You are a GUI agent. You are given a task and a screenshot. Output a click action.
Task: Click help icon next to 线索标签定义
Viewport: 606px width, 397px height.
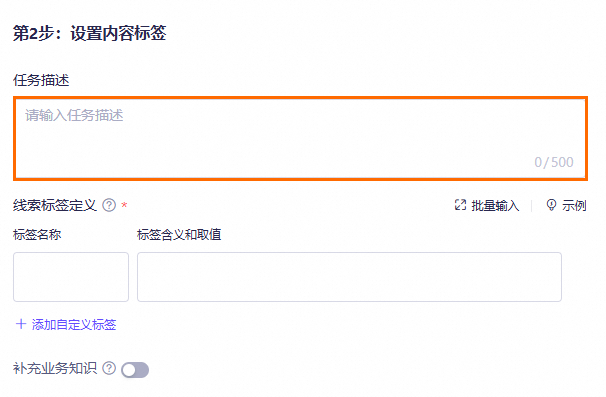tap(109, 205)
